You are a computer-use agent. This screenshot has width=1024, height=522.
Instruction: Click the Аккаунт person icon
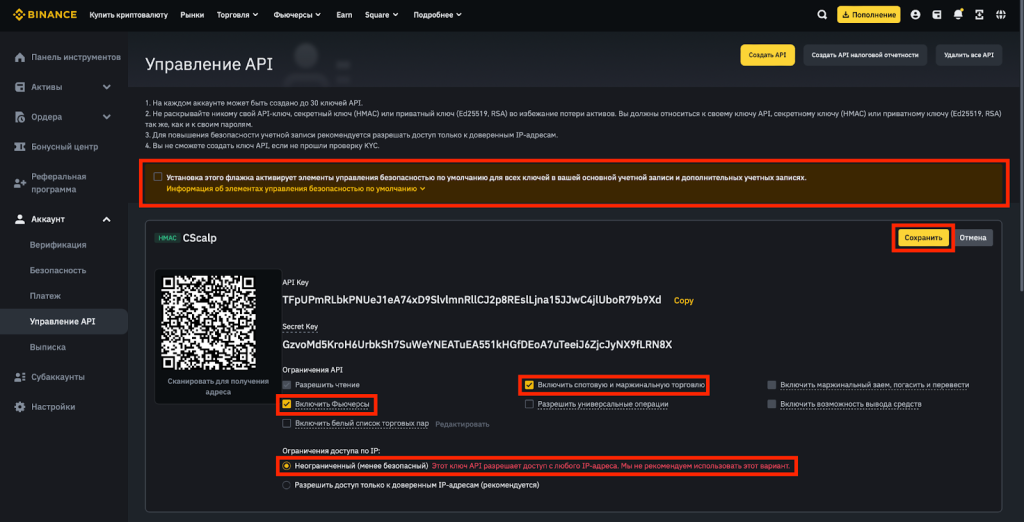[20, 219]
